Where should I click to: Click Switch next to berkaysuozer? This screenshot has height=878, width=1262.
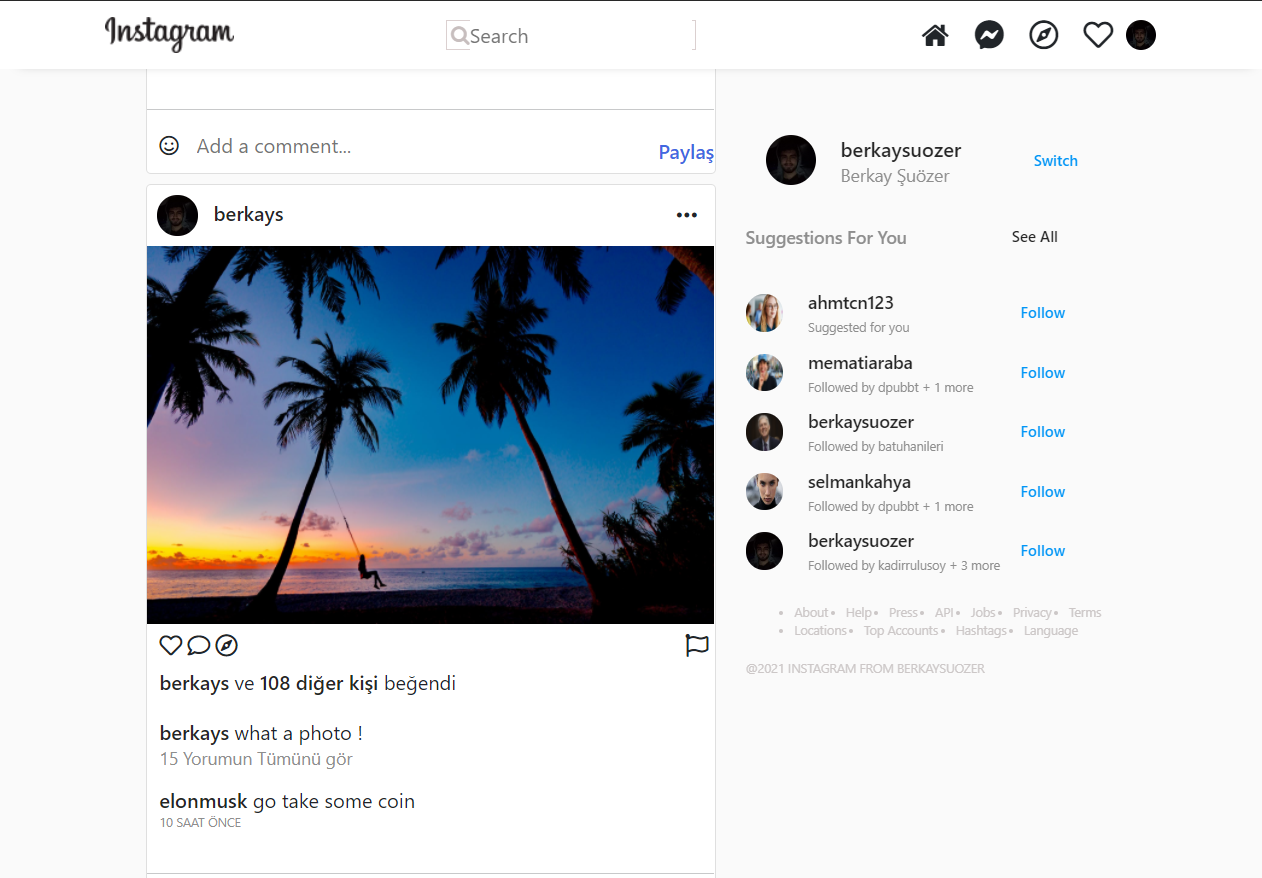click(1055, 160)
